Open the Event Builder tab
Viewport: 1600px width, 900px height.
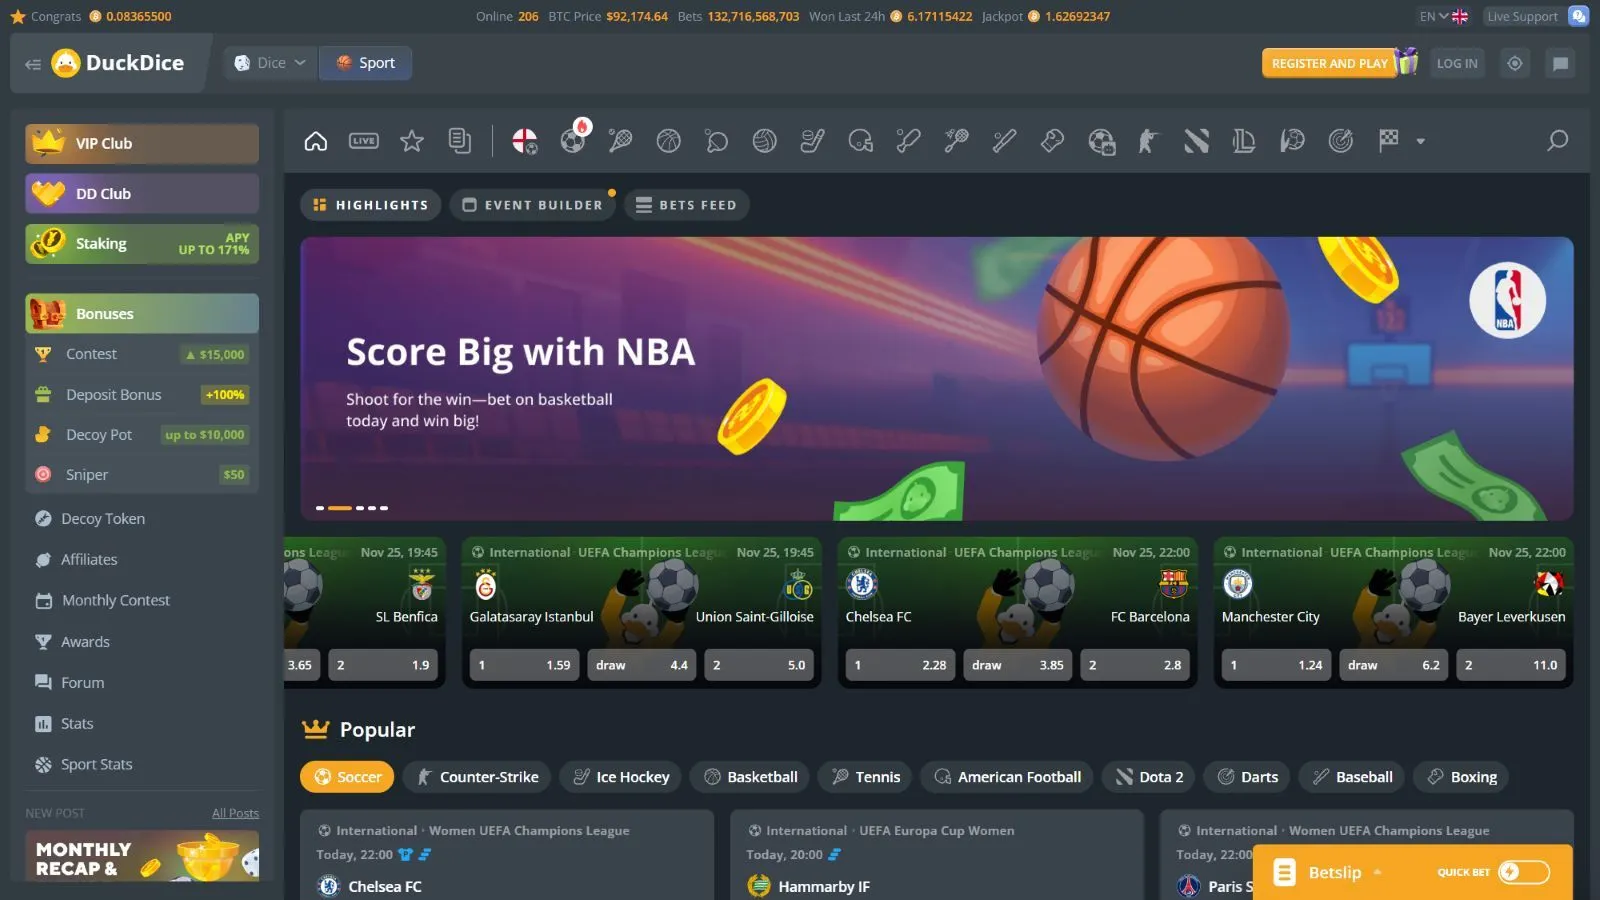[533, 205]
